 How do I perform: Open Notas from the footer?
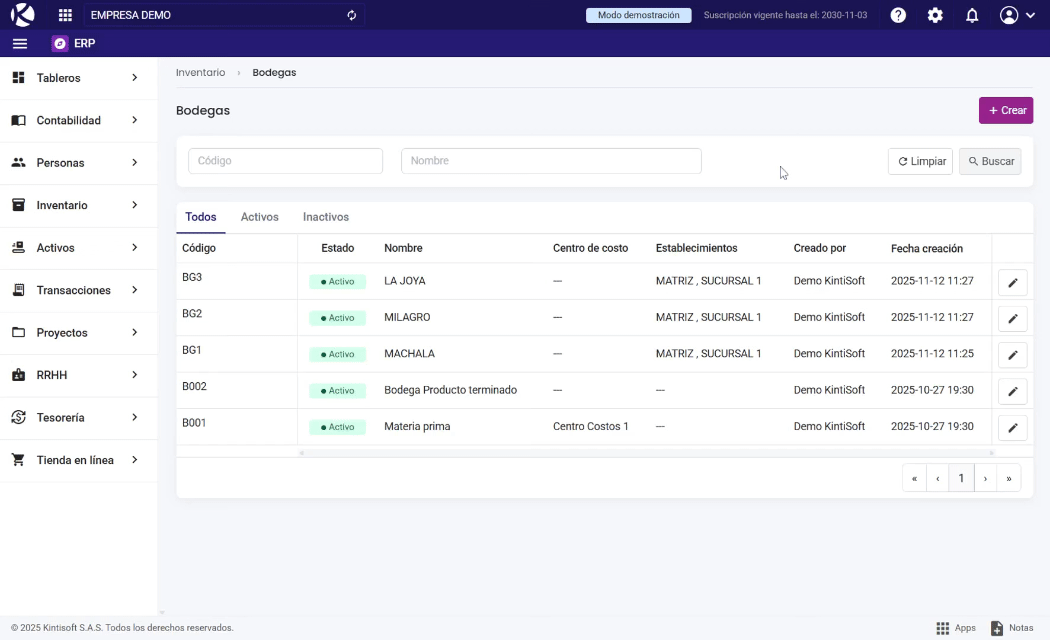click(x=1011, y=628)
